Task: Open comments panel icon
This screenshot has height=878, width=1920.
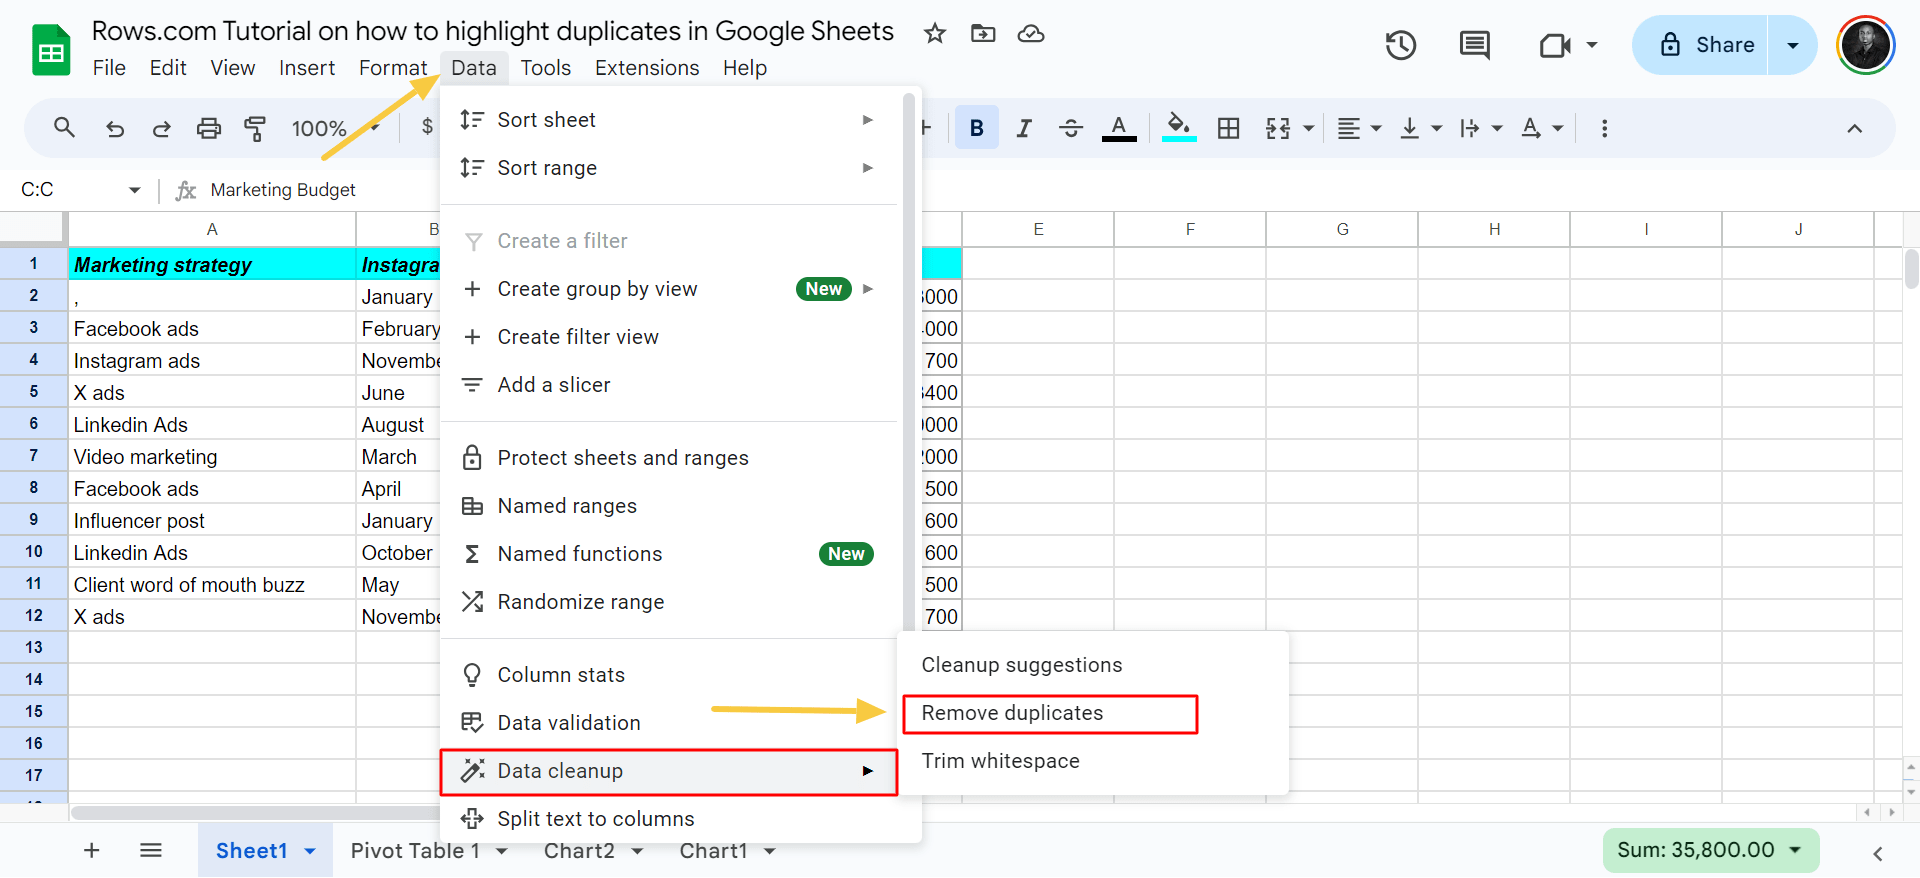Action: point(1474,45)
